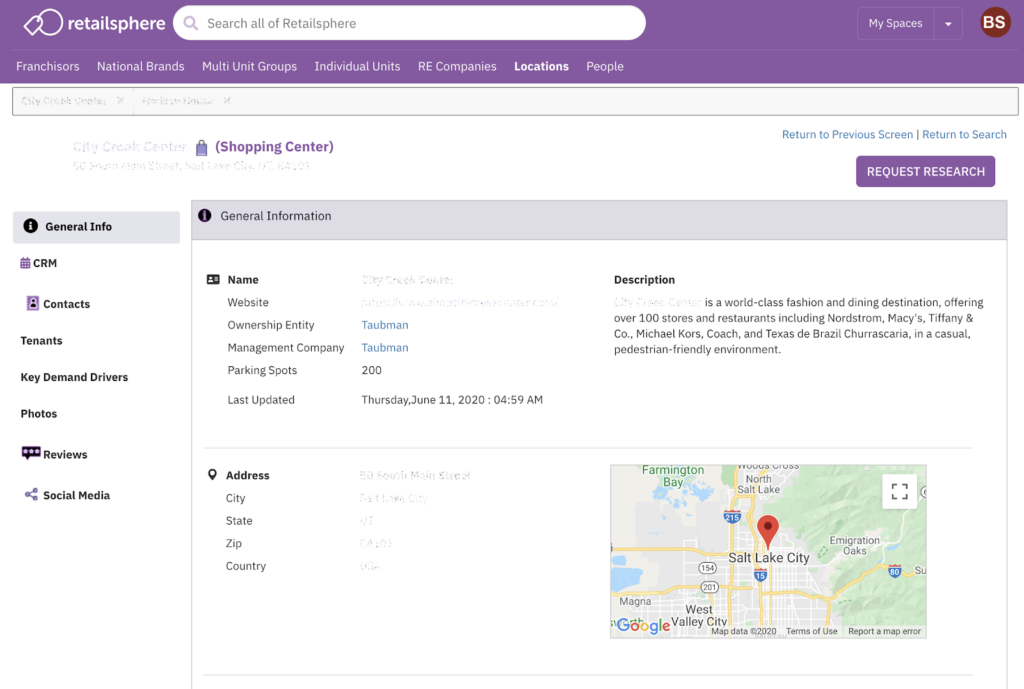Click the blurred website URL link
The image size is (1024, 689).
click(x=460, y=302)
